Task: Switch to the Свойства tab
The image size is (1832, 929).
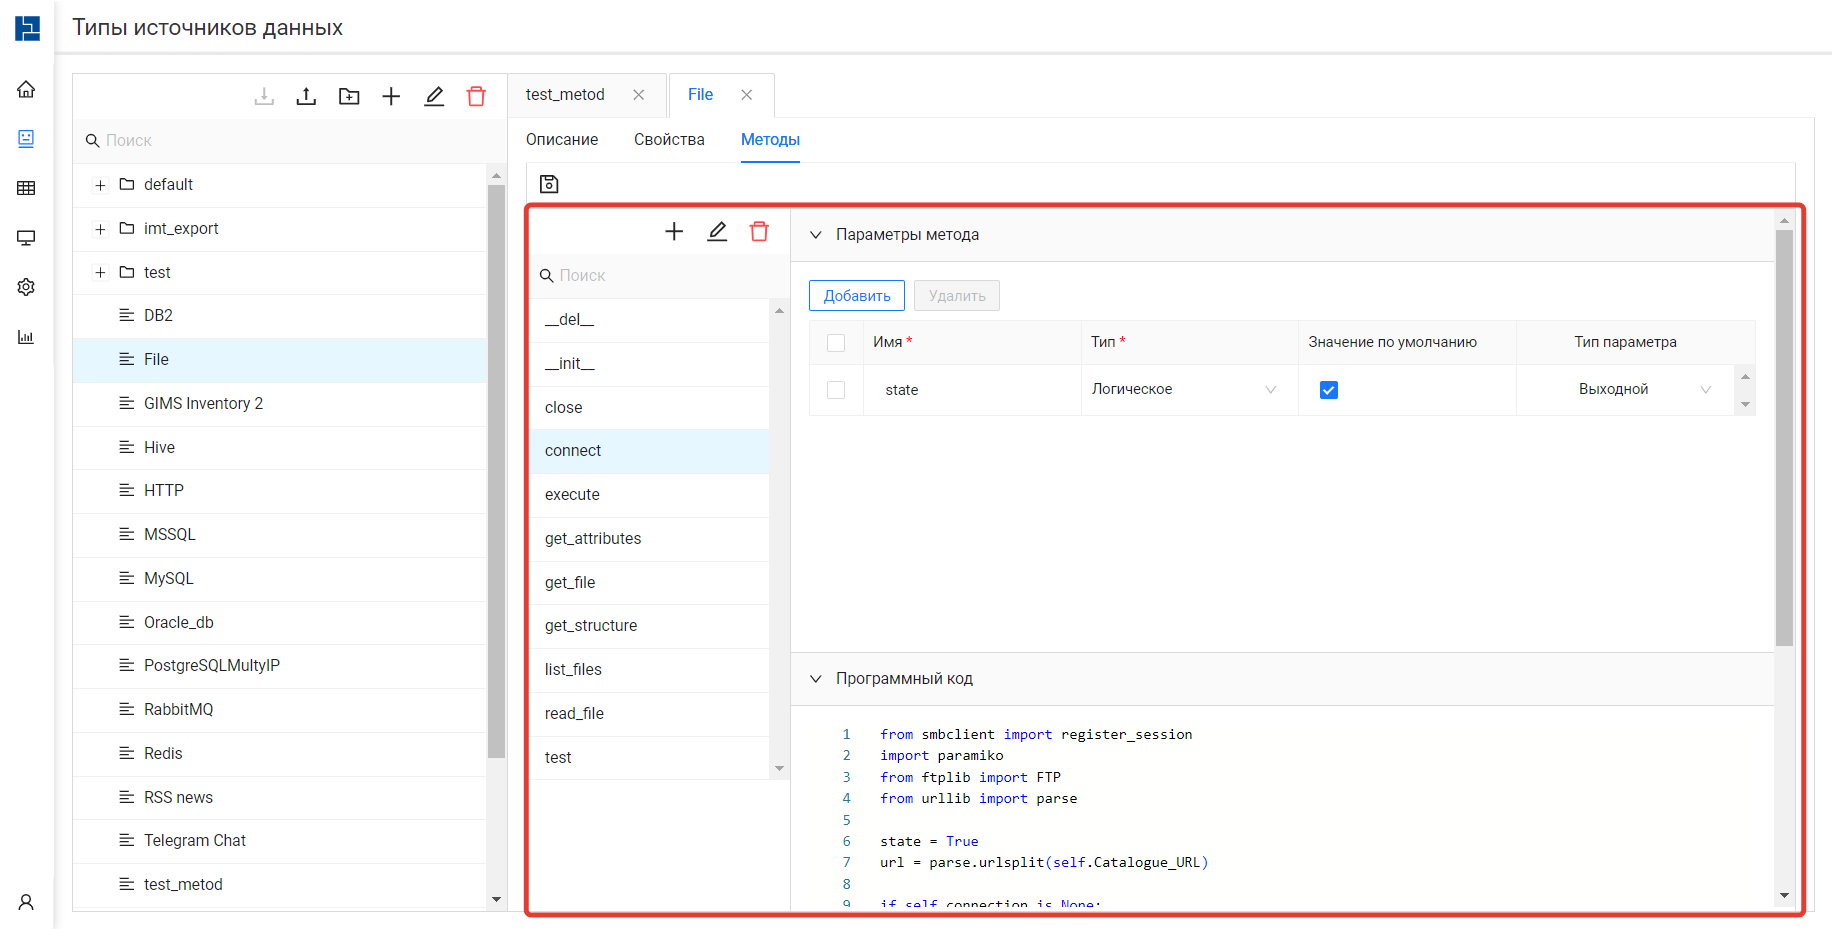Action: pos(669,140)
